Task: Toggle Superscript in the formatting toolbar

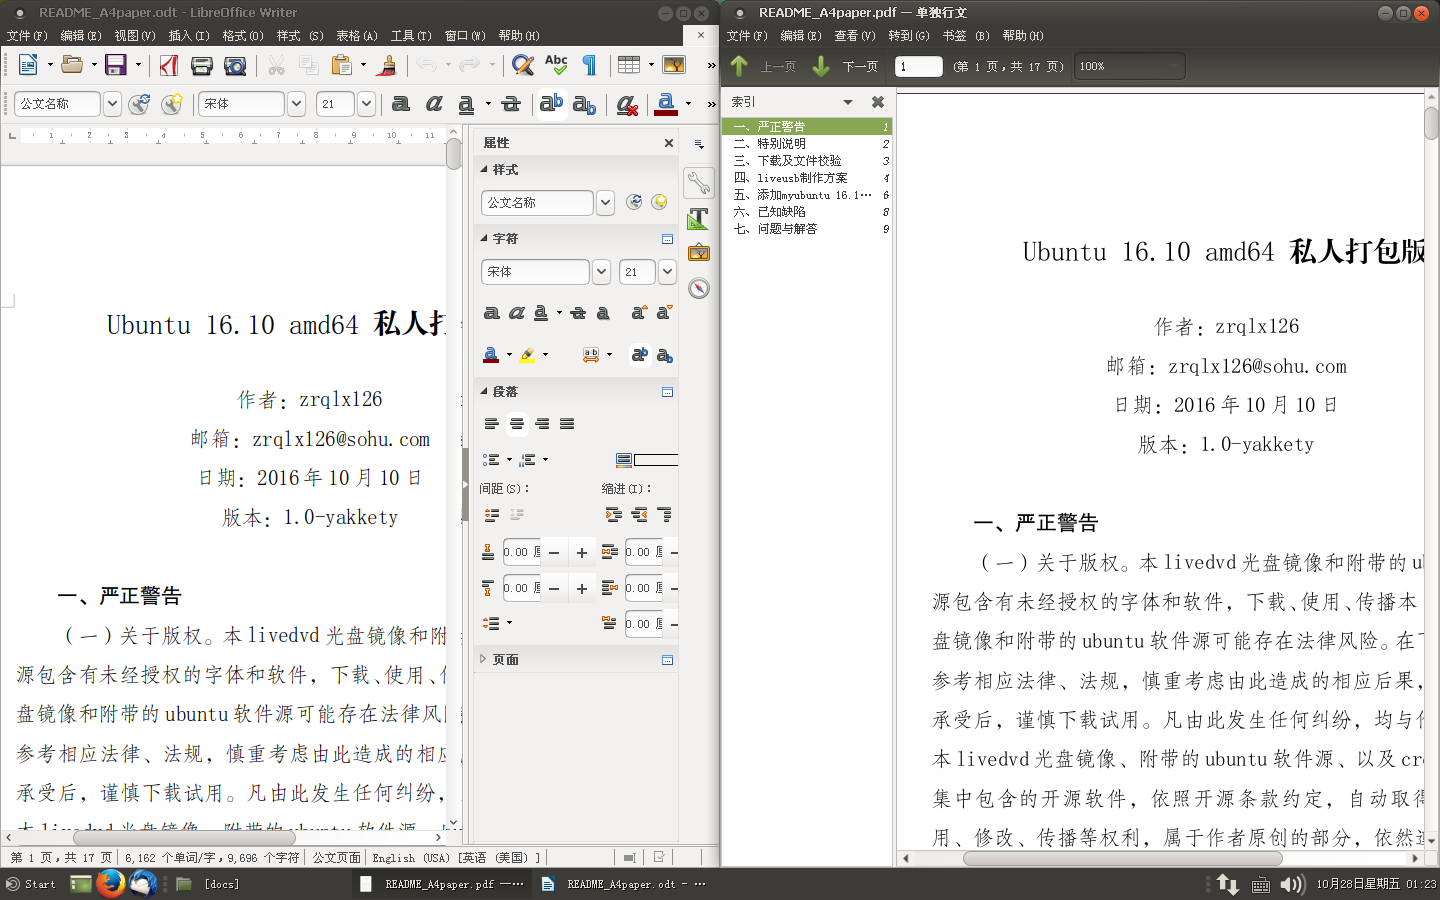Action: [x=551, y=103]
